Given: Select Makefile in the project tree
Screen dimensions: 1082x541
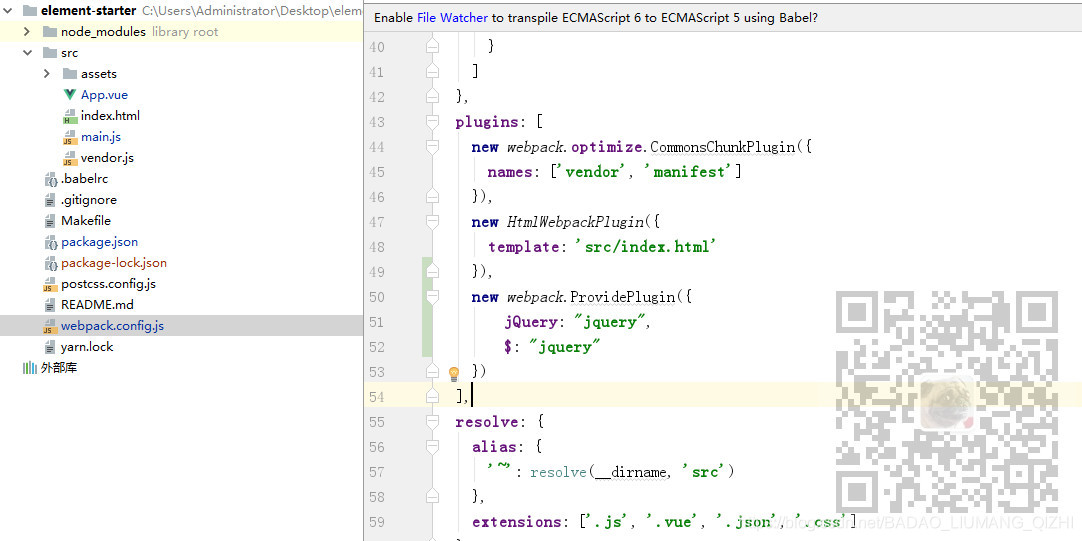Looking at the screenshot, I should (x=86, y=221).
